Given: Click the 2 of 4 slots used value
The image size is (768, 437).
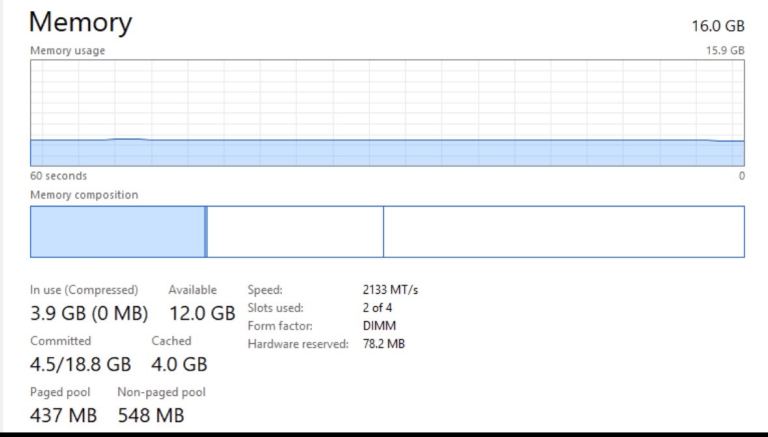Looking at the screenshot, I should point(377,308).
